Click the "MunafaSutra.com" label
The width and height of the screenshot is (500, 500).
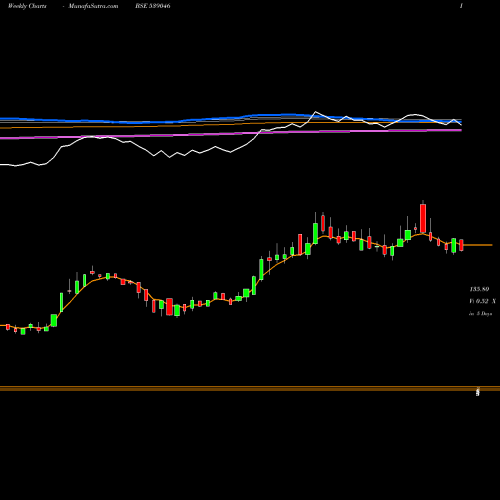click(93, 6)
